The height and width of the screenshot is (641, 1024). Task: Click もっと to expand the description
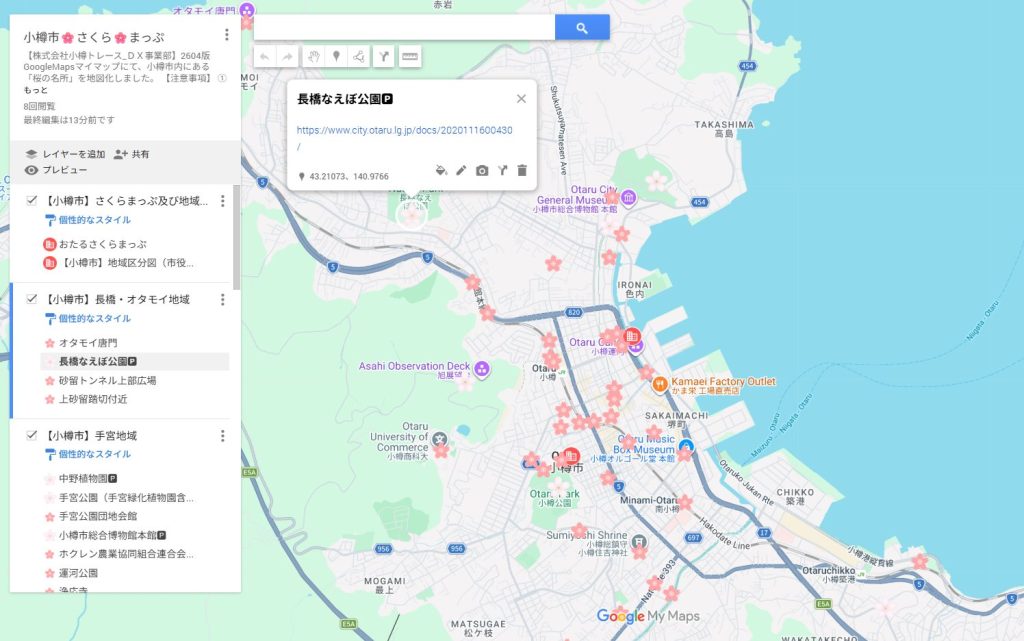click(x=36, y=90)
